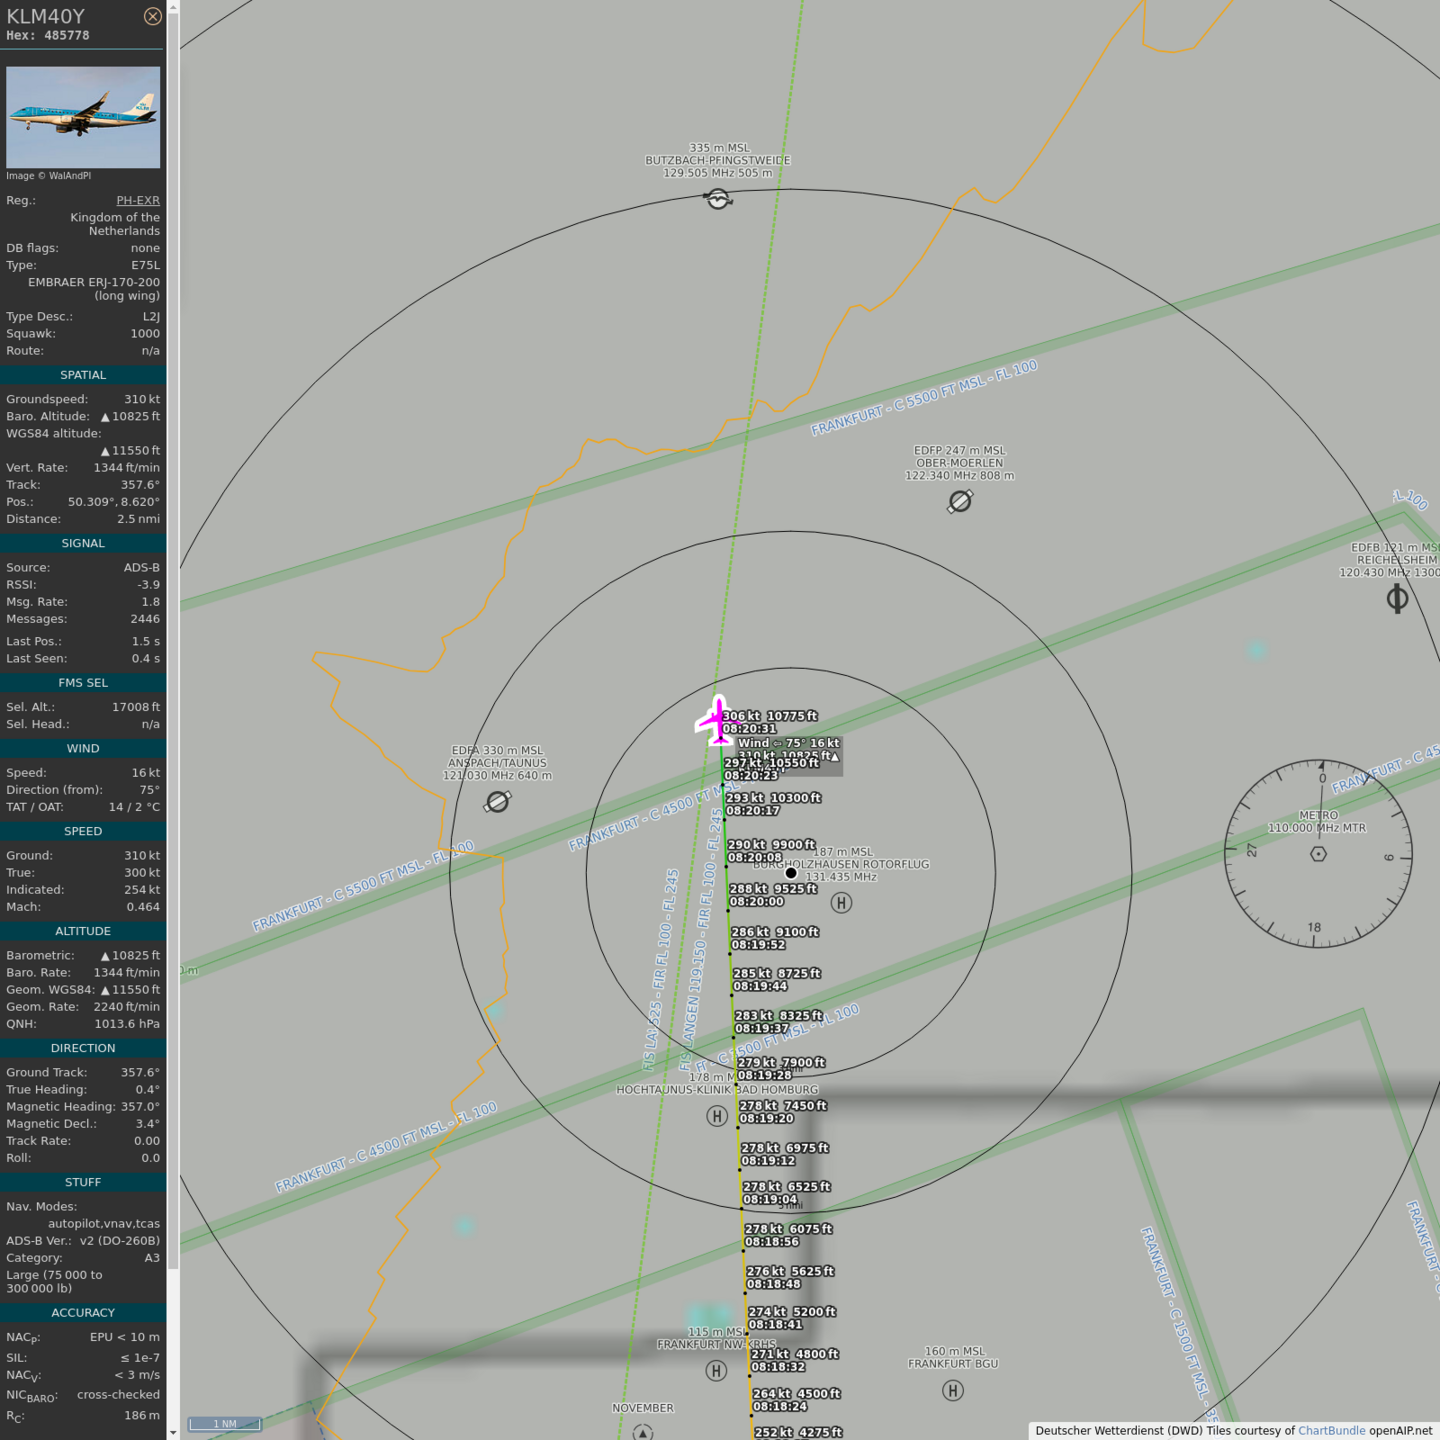Click the Hochtaunus-Klinik Bad Homburg heliport icon
Image resolution: width=1440 pixels, height=1440 pixels.
click(x=717, y=1116)
